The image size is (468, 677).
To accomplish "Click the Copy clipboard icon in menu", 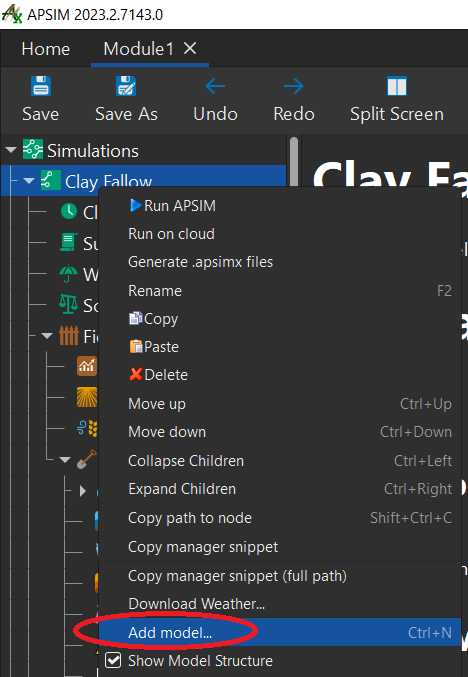I will pyautogui.click(x=136, y=319).
